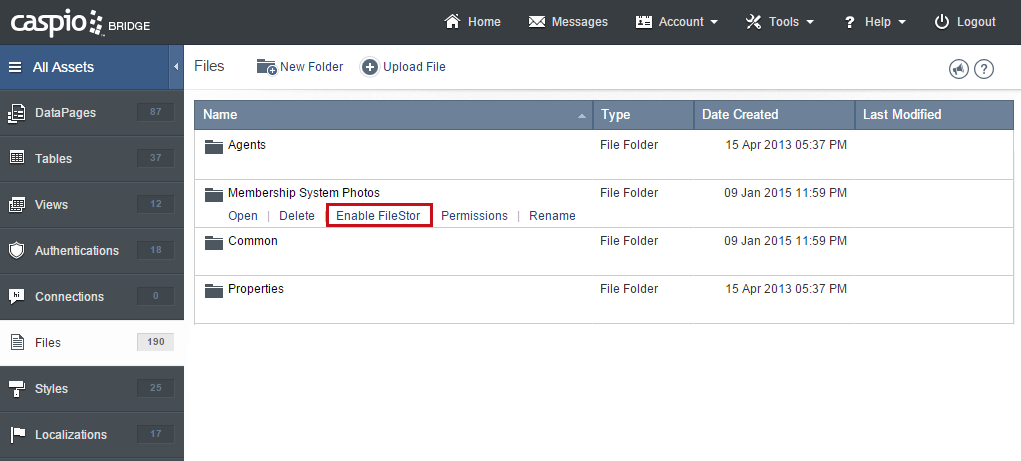1021x461 pixels.
Task: Open the Agents folder icon
Action: pyautogui.click(x=213, y=146)
